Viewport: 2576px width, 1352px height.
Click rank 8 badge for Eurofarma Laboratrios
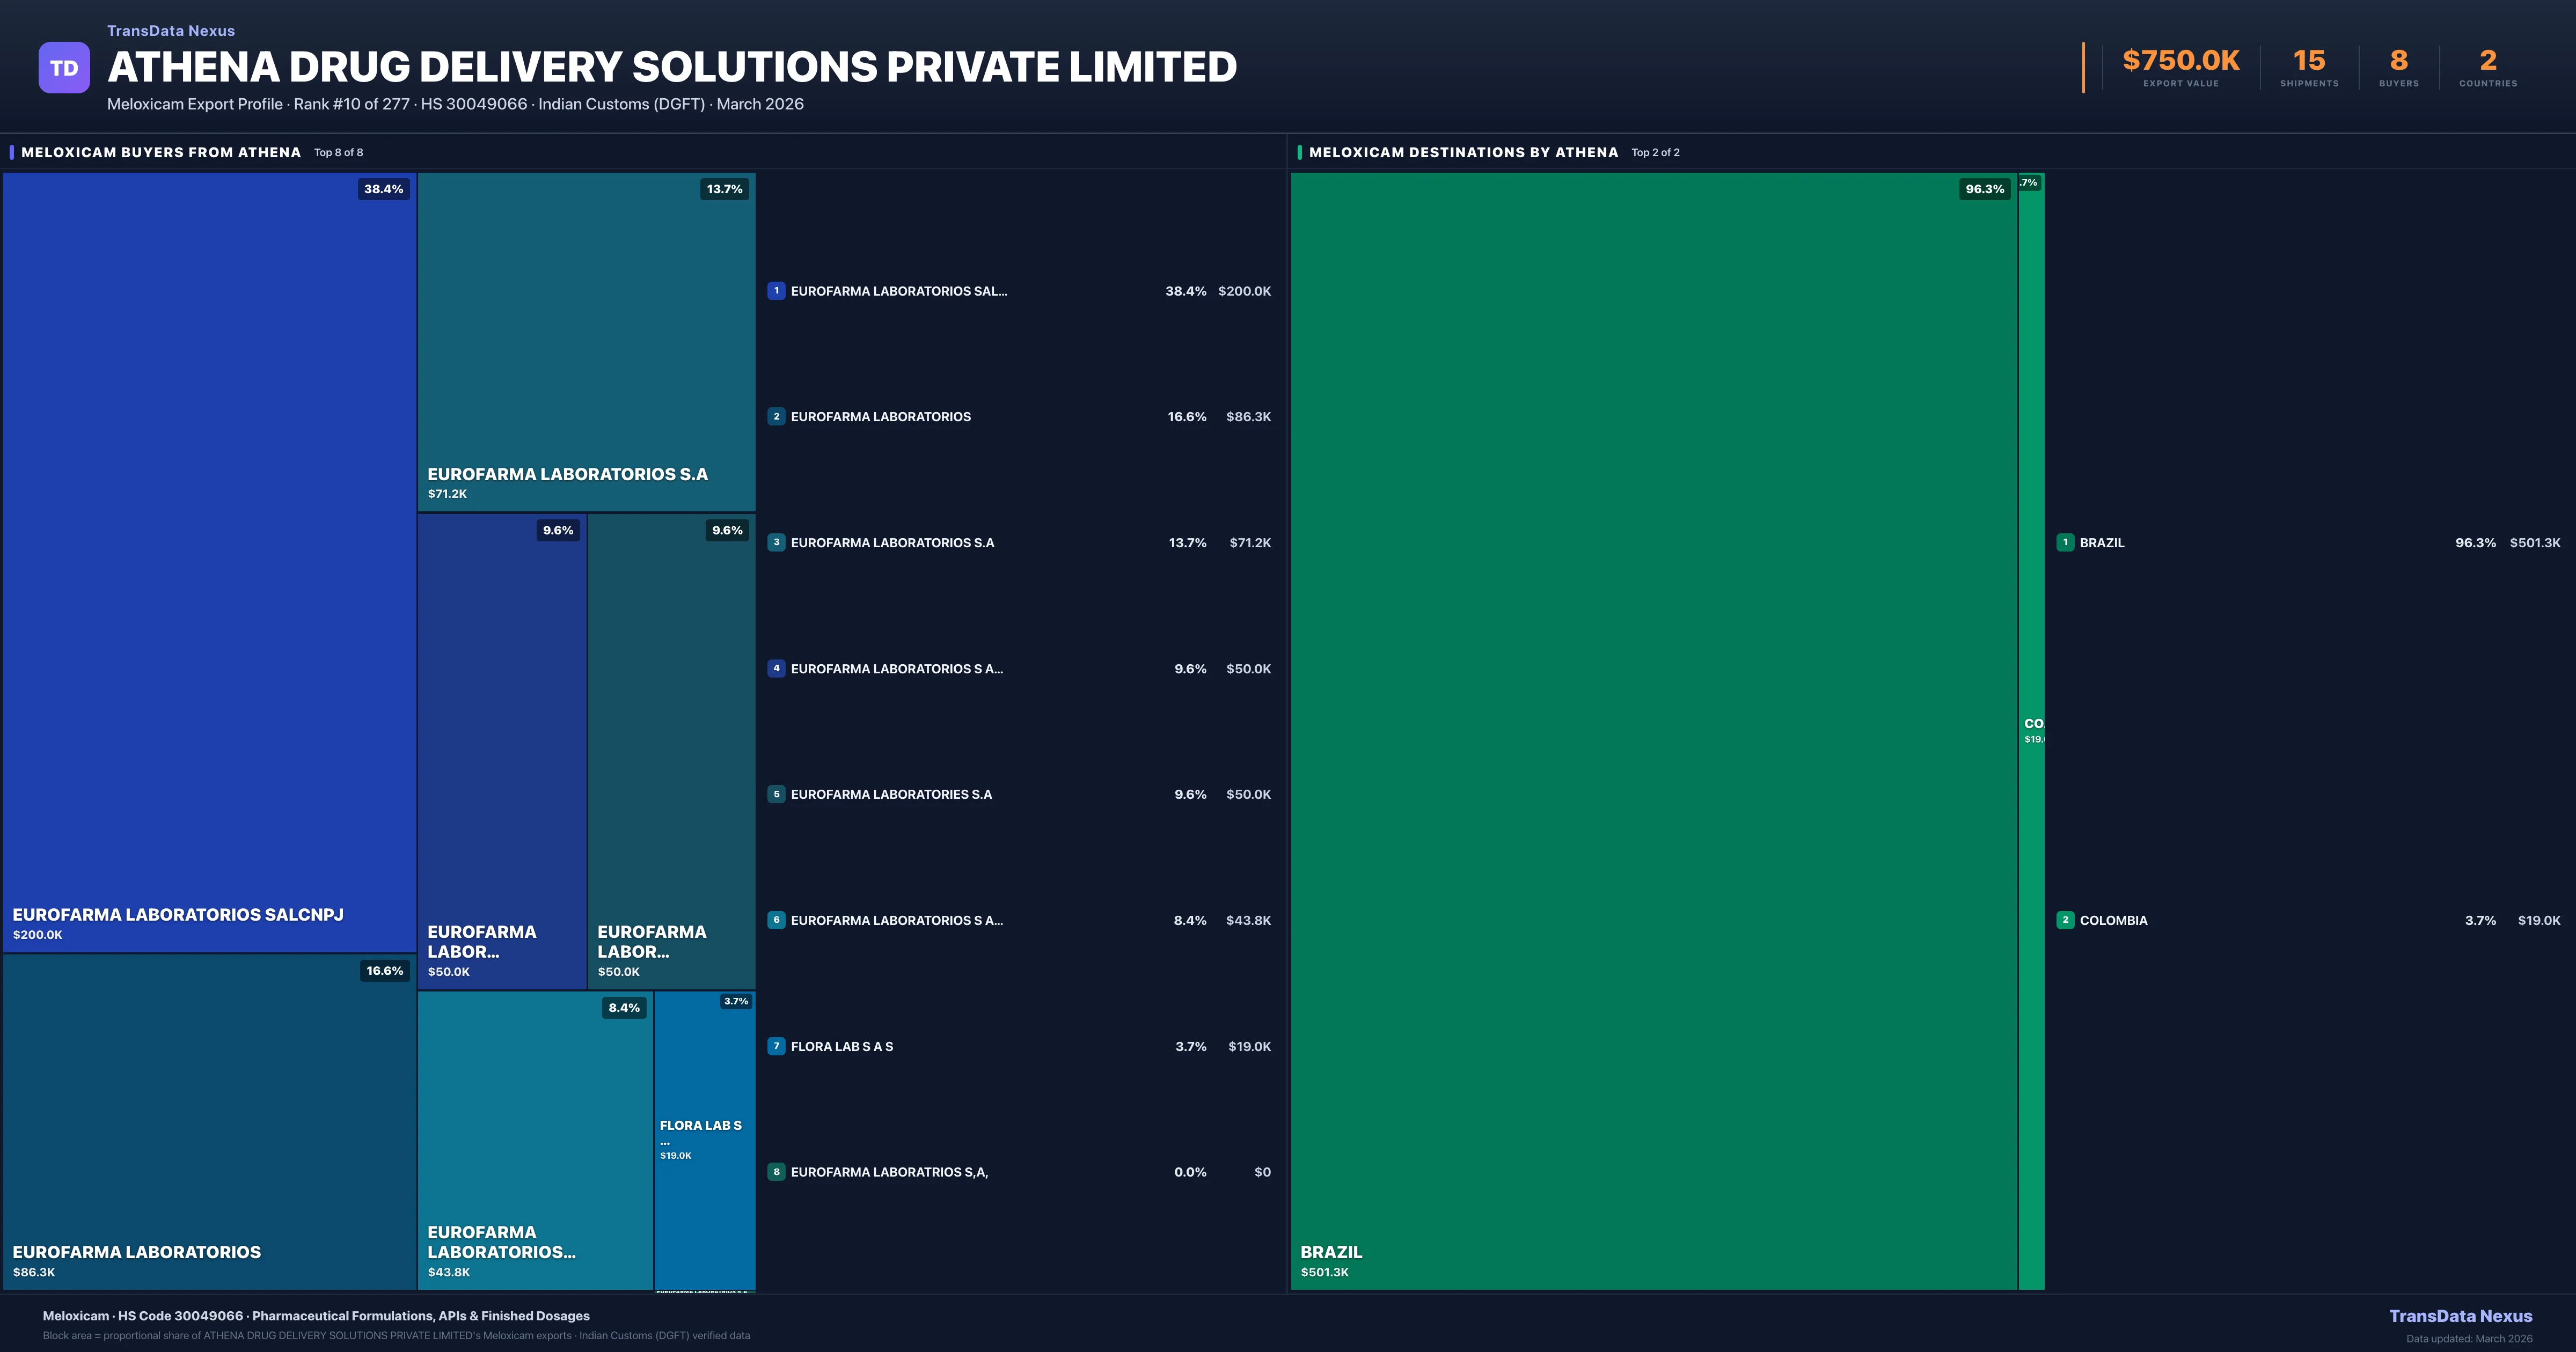[x=776, y=1172]
